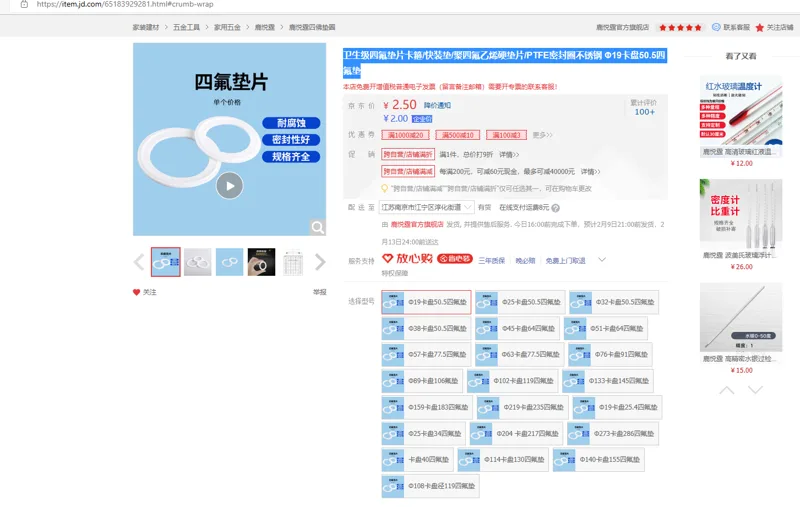
Task: Show previous product thumbnails with left arrow
Action: (x=139, y=262)
